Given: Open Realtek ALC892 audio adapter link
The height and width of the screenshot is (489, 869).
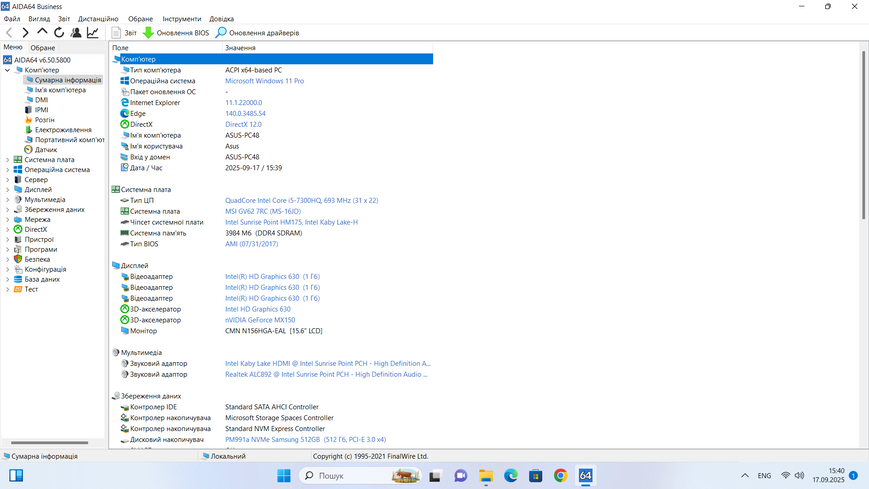Looking at the screenshot, I should (x=326, y=374).
